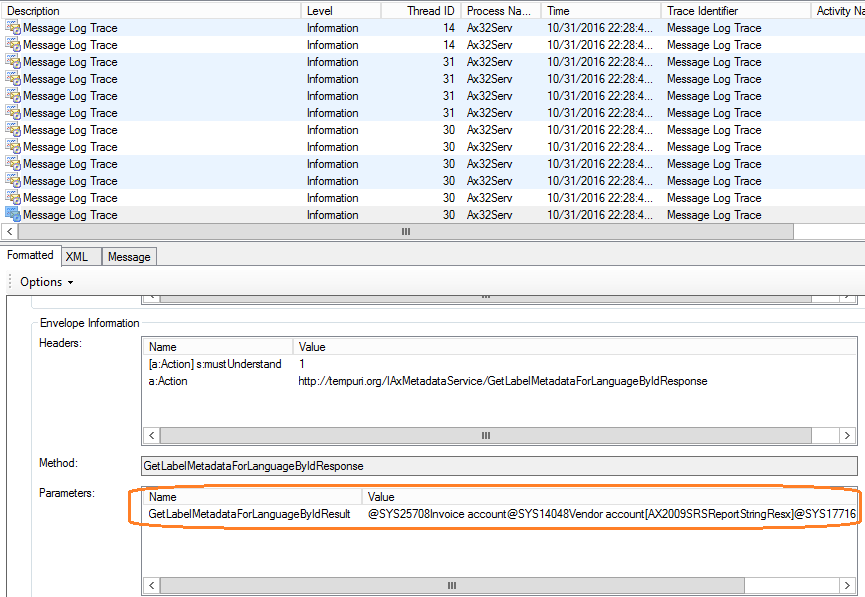
Task: Open the Options dropdown menu
Action: 46,282
